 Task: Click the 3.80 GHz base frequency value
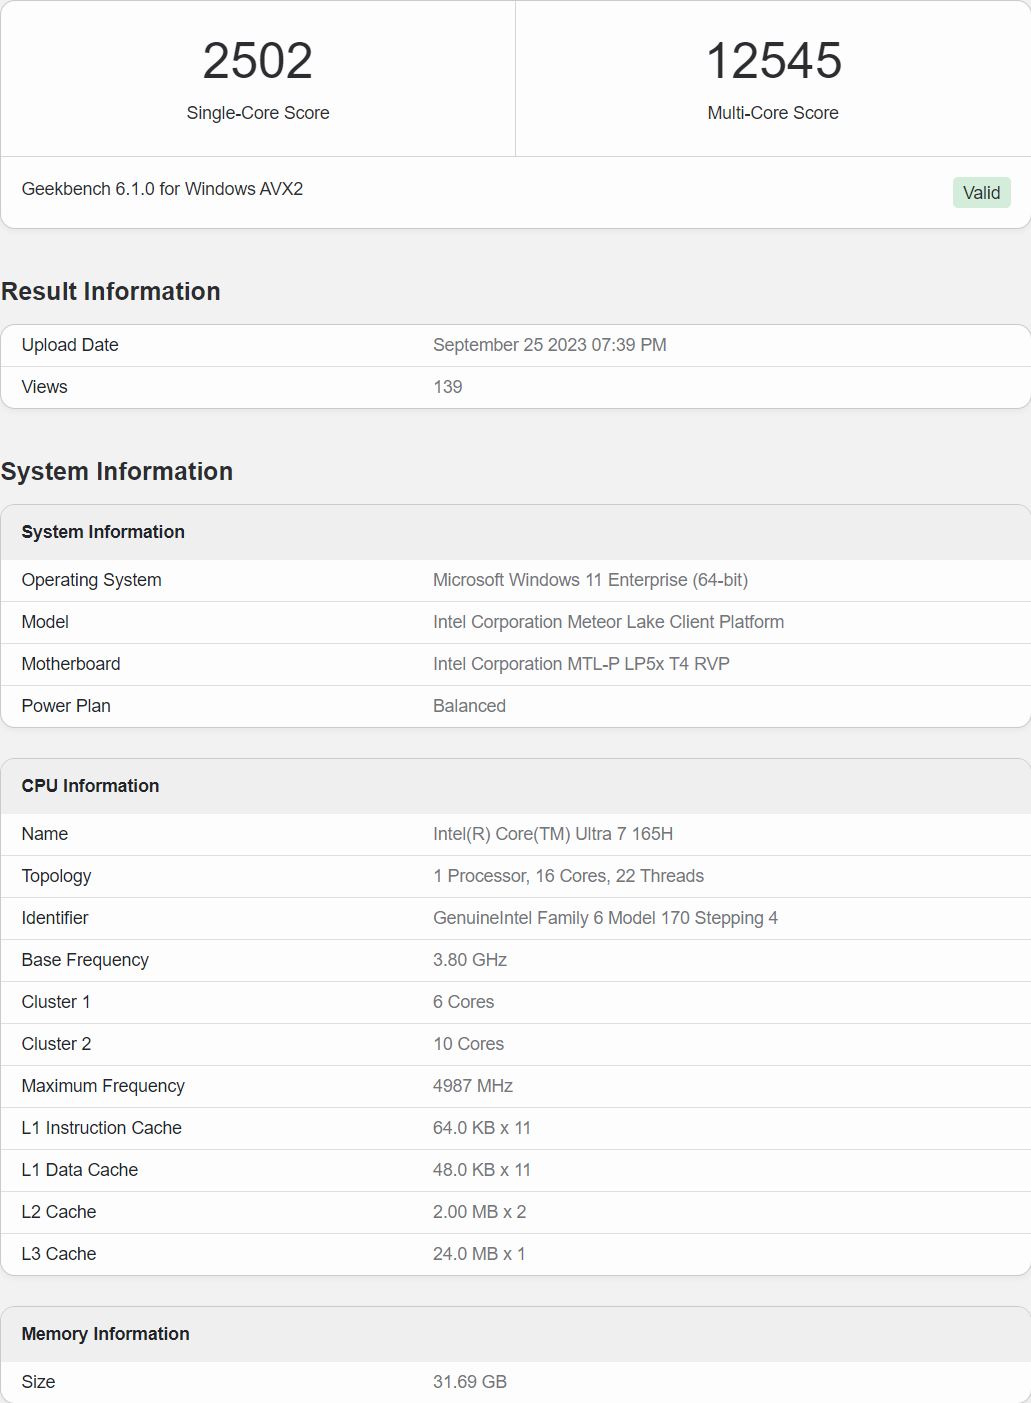click(469, 960)
